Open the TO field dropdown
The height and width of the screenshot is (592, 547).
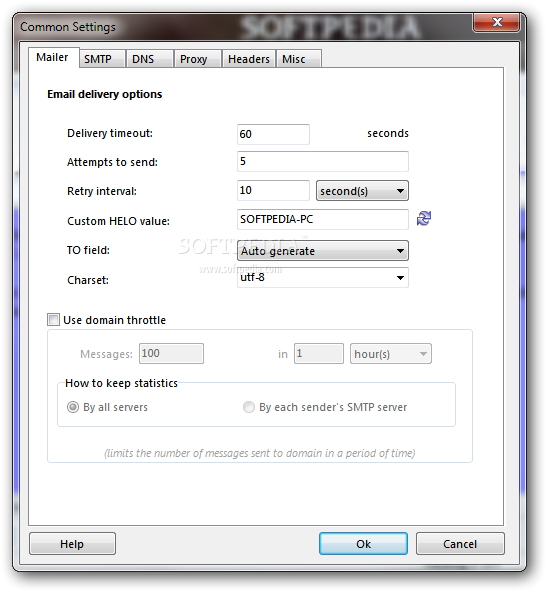(323, 251)
